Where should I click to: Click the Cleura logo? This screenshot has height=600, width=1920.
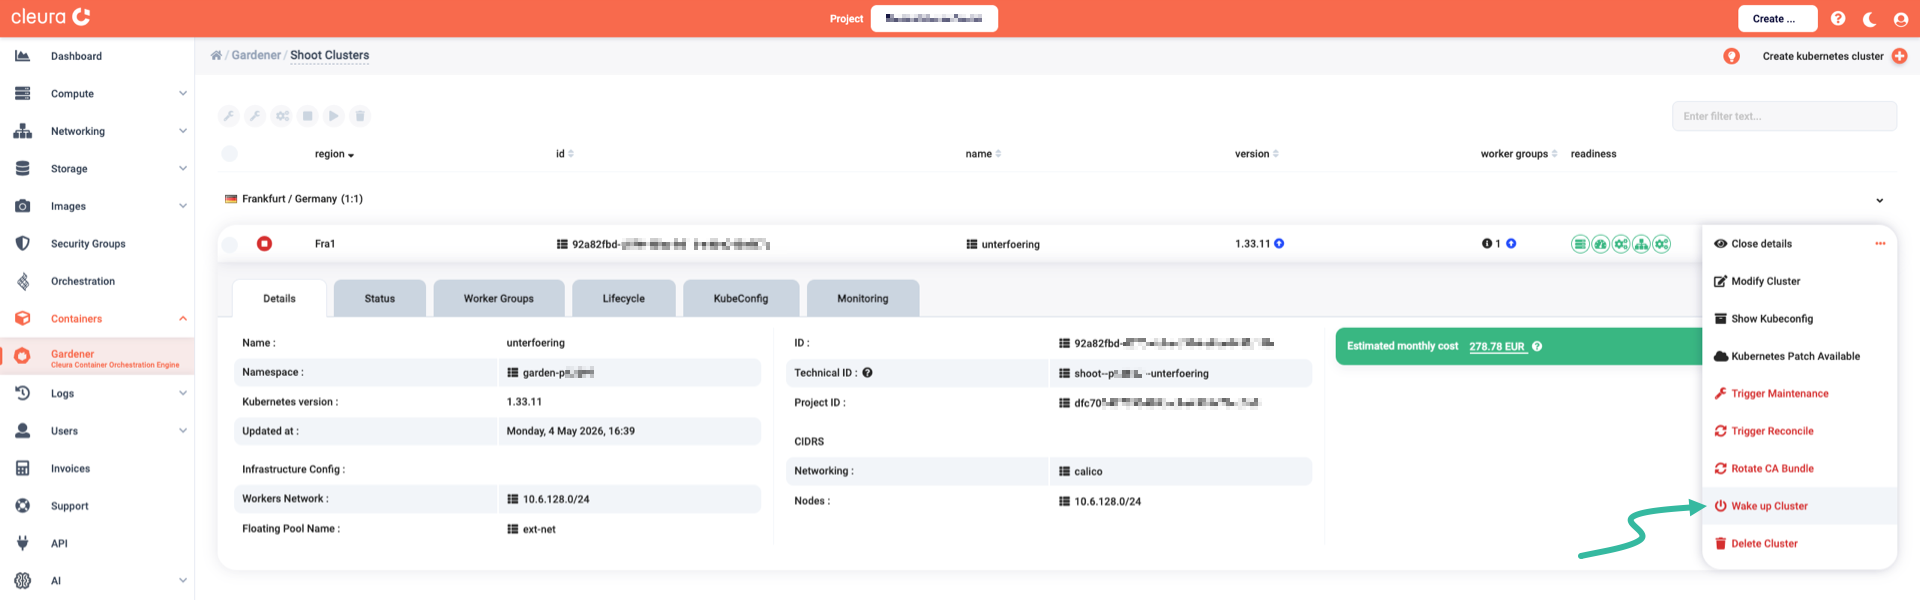(x=51, y=17)
